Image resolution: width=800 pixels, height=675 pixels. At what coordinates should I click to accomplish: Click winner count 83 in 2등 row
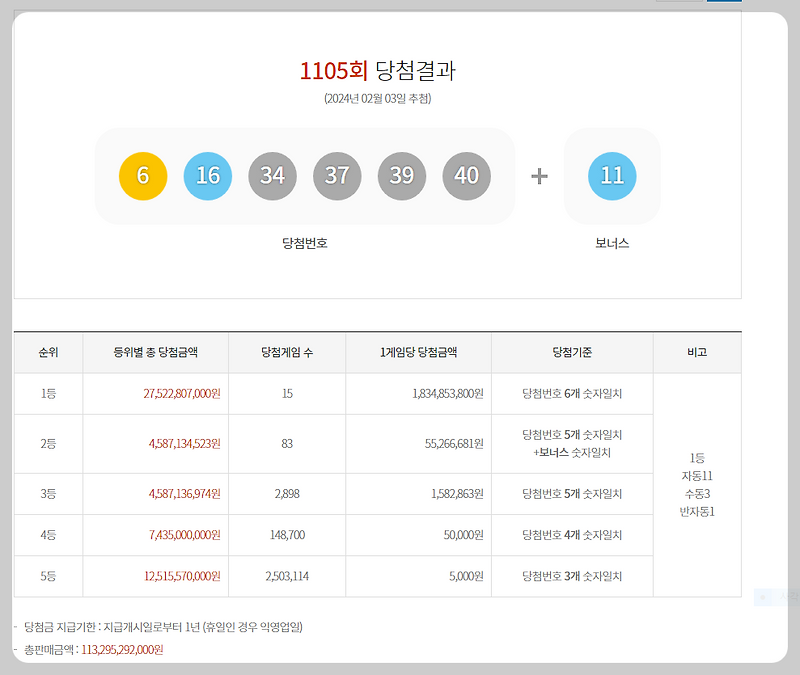coord(287,444)
